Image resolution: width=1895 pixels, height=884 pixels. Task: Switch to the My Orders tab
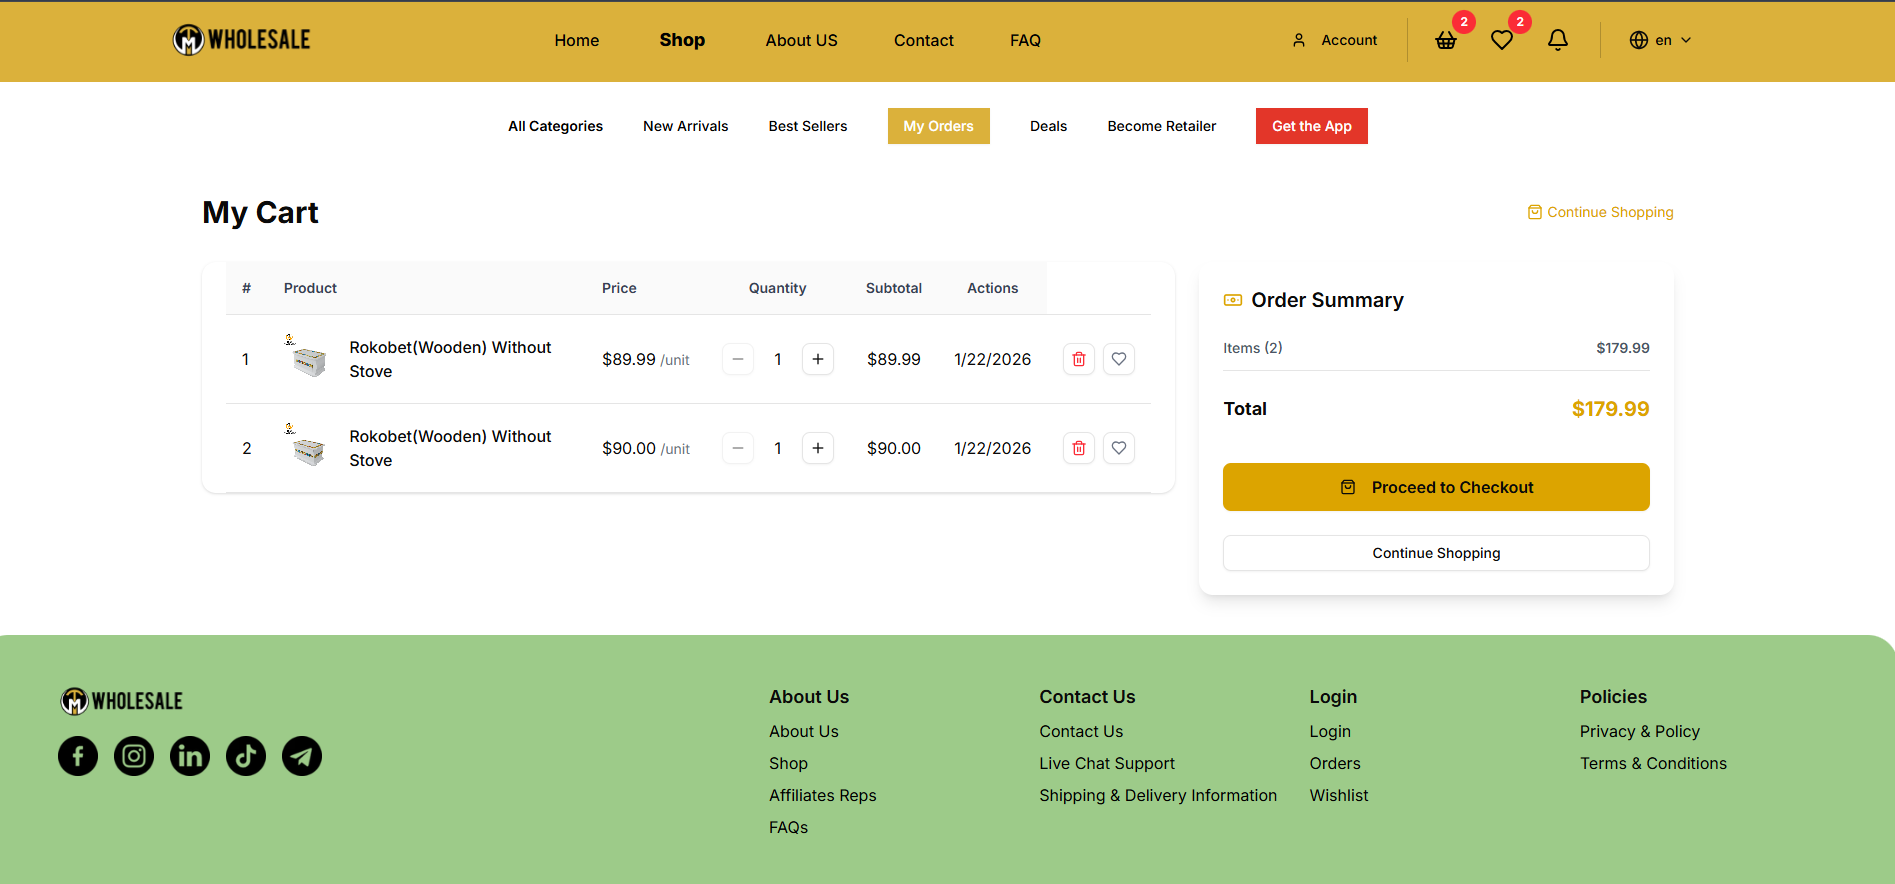coord(938,126)
